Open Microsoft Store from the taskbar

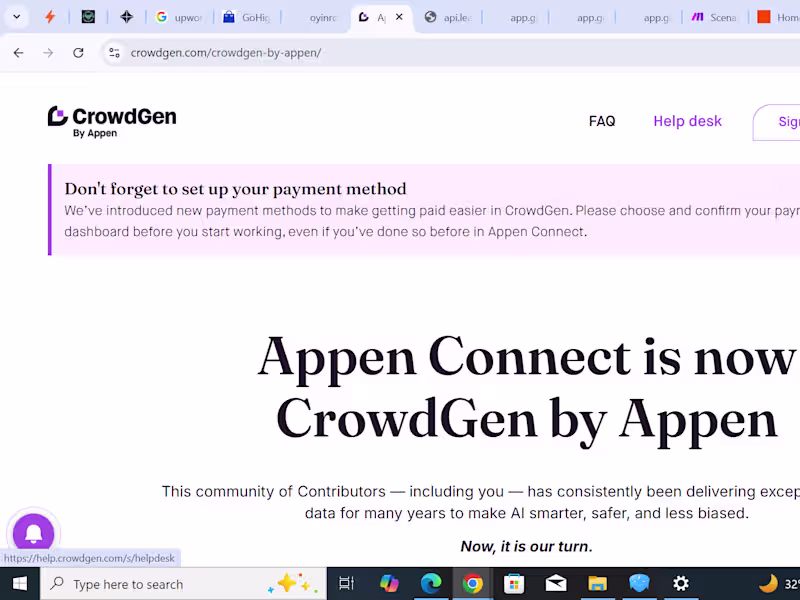(514, 584)
